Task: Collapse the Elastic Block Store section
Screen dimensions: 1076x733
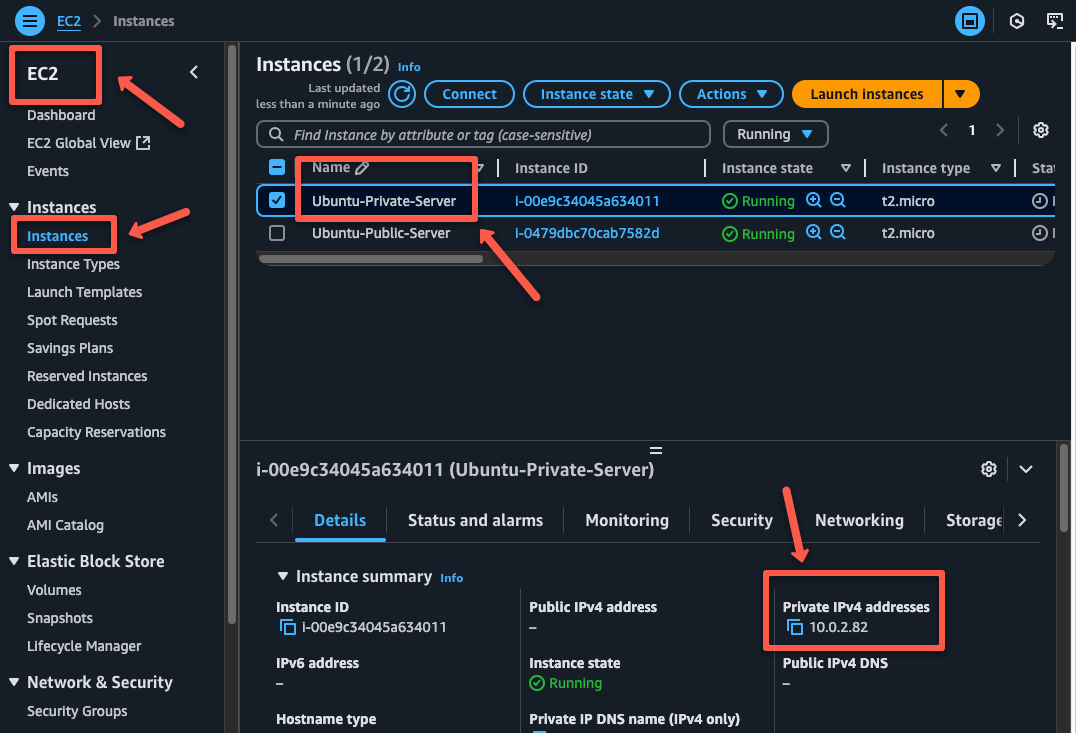Action: point(14,561)
